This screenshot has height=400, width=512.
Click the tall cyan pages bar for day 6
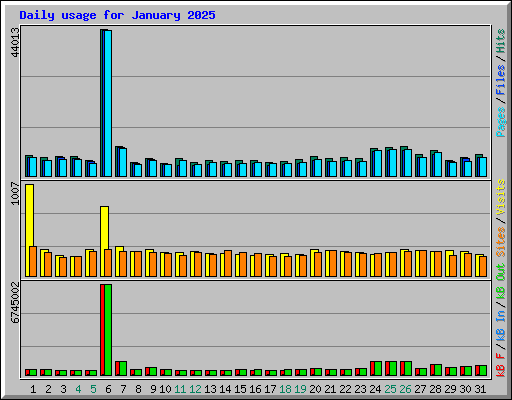click(x=108, y=103)
